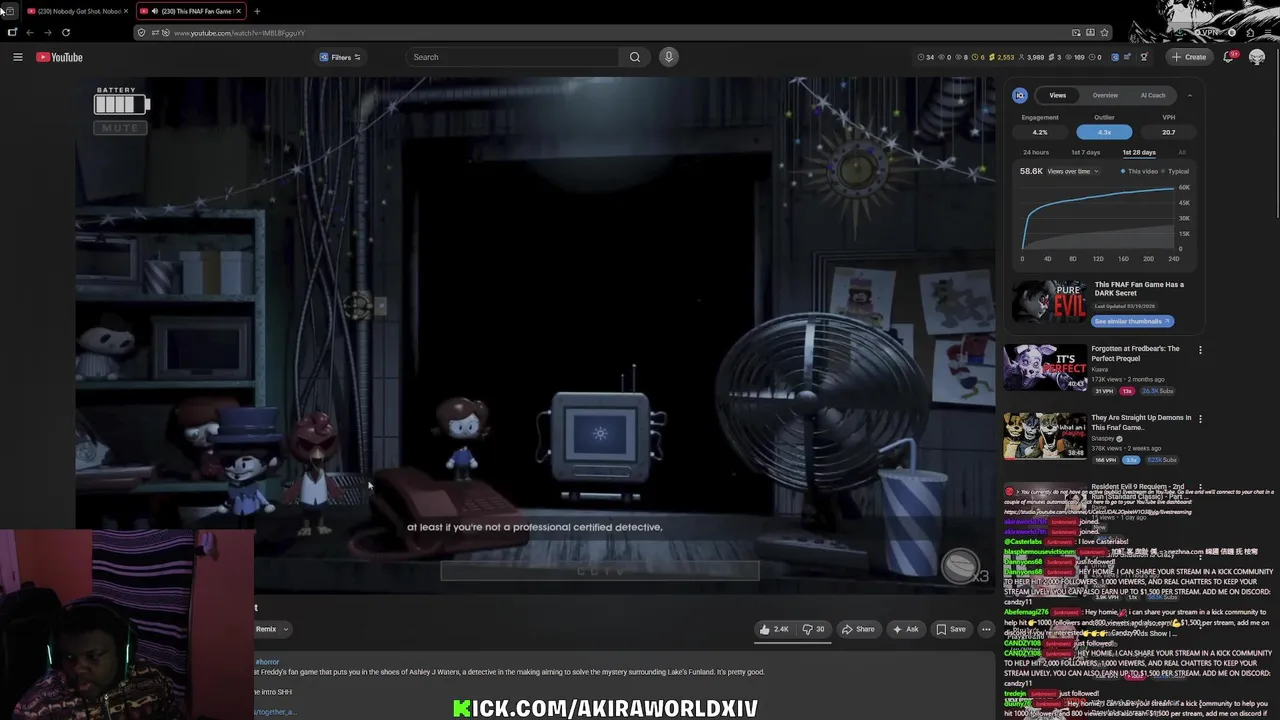Click the MUTE indicator in the video
Image resolution: width=1280 pixels, height=720 pixels.
(120, 127)
